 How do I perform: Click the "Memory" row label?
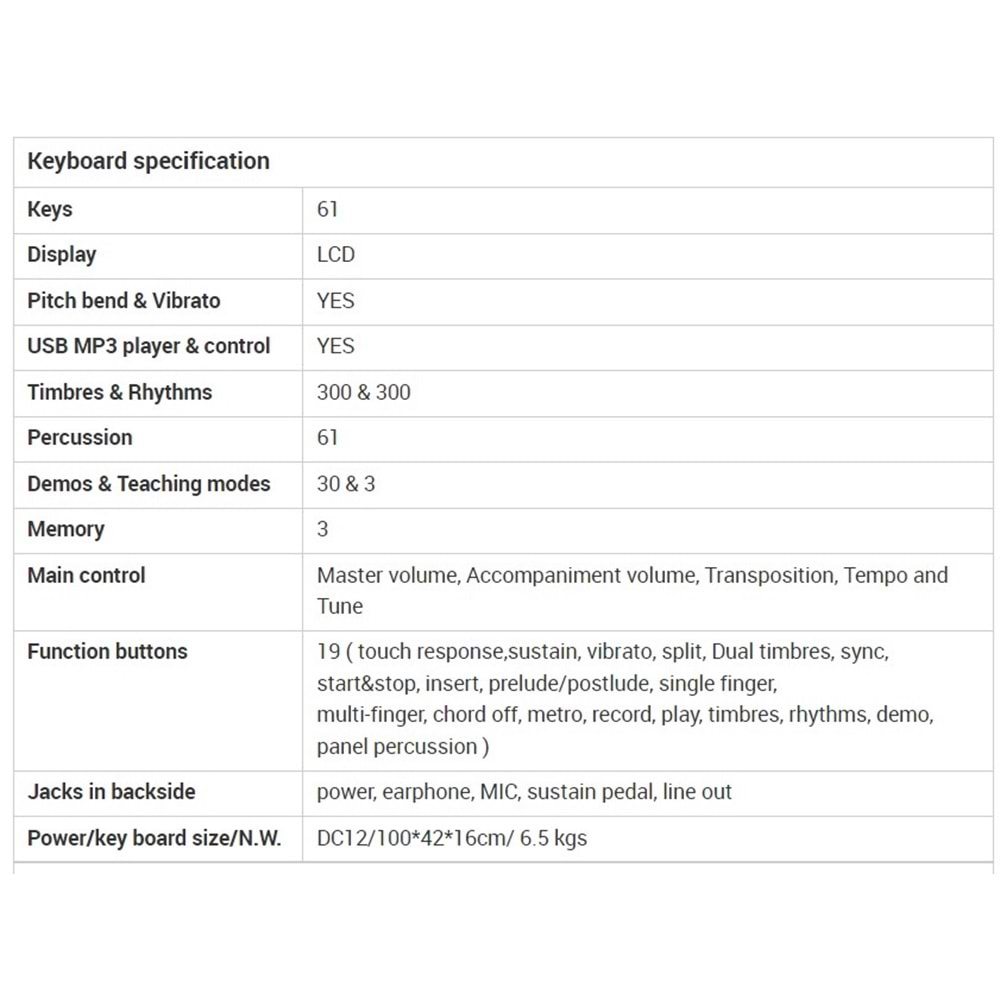click(x=66, y=530)
